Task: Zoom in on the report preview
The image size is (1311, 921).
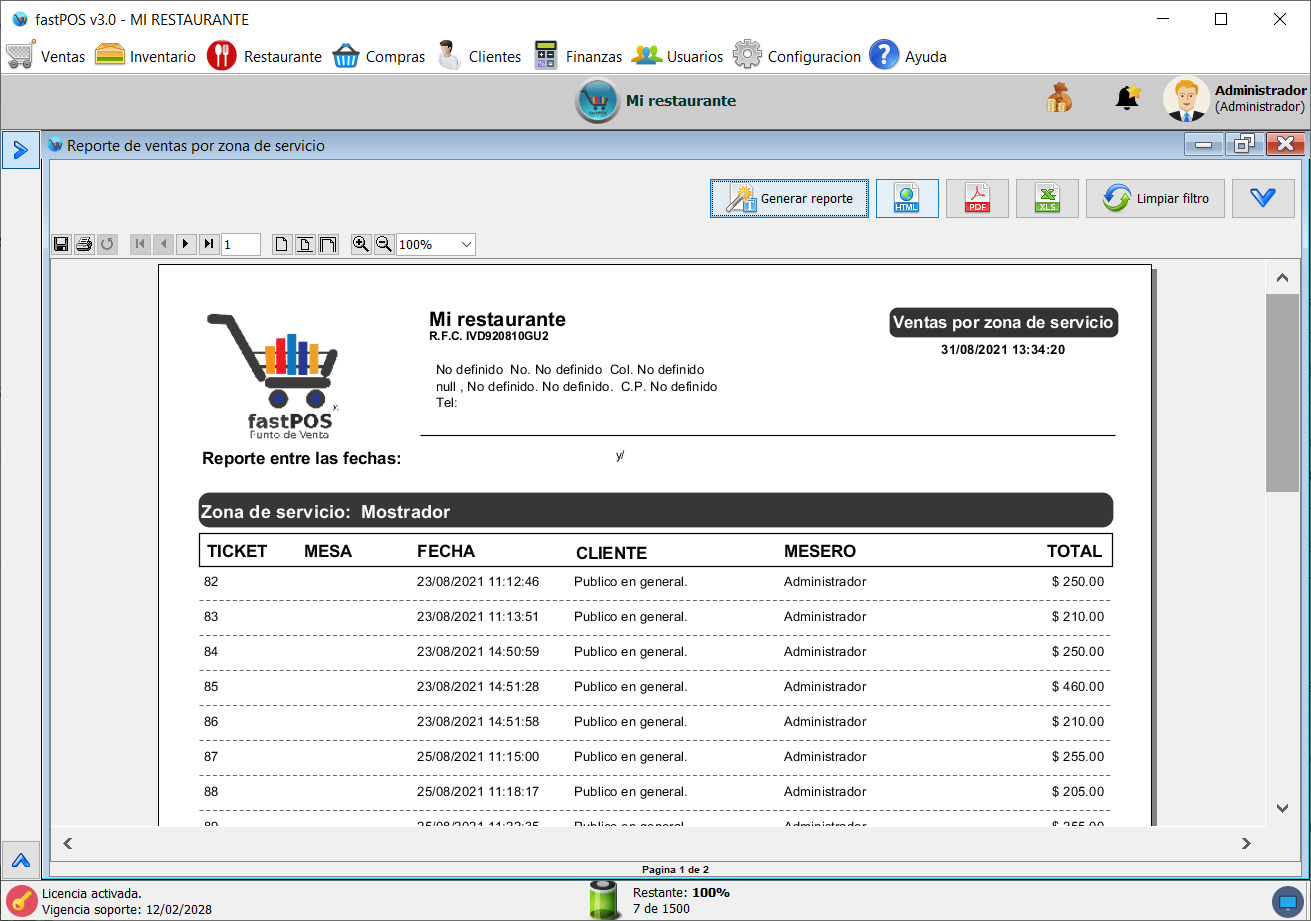Action: click(361, 243)
